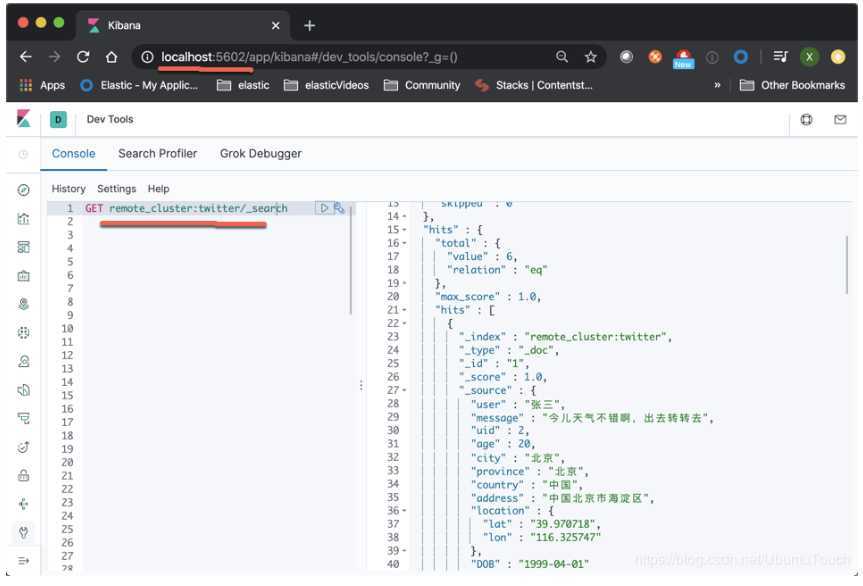Reload the page

click(83, 57)
